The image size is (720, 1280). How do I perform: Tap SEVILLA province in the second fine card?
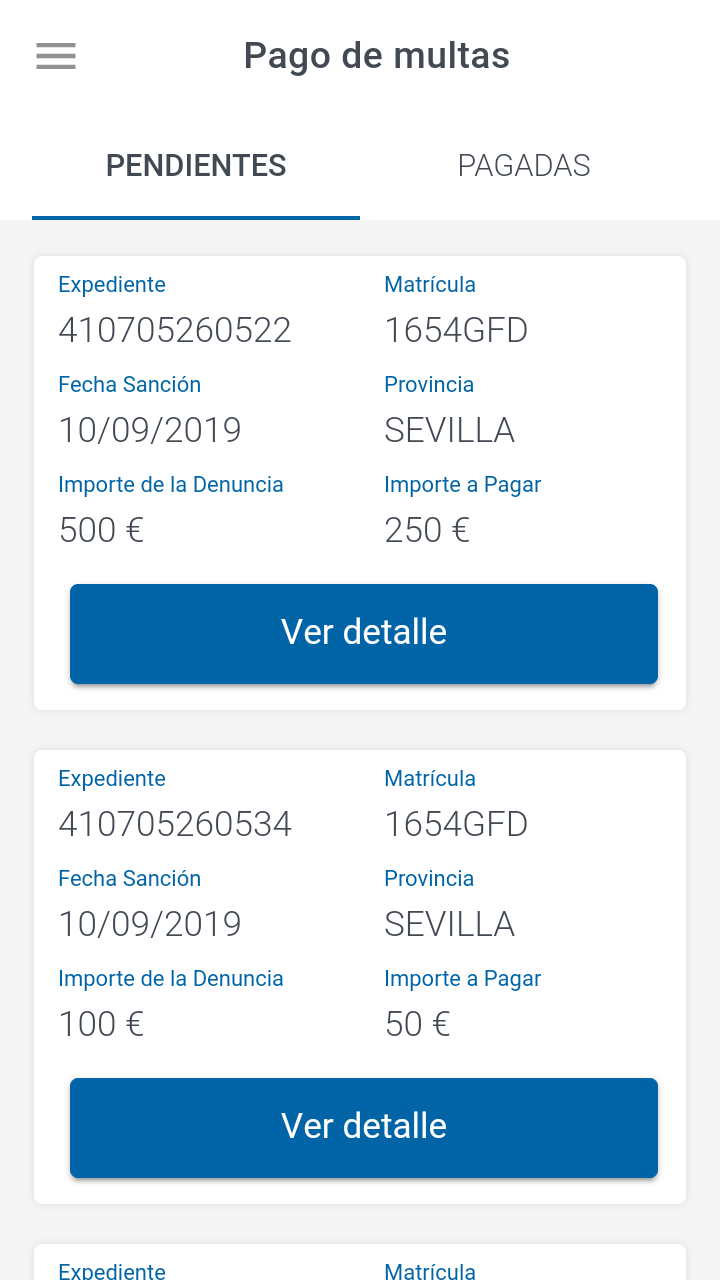coord(449,924)
